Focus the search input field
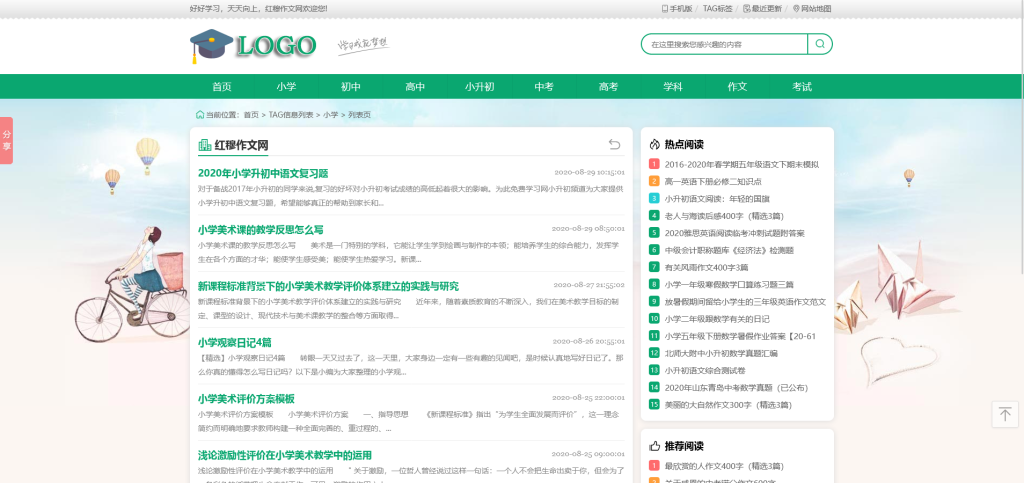Image resolution: width=1024 pixels, height=483 pixels. [x=725, y=44]
